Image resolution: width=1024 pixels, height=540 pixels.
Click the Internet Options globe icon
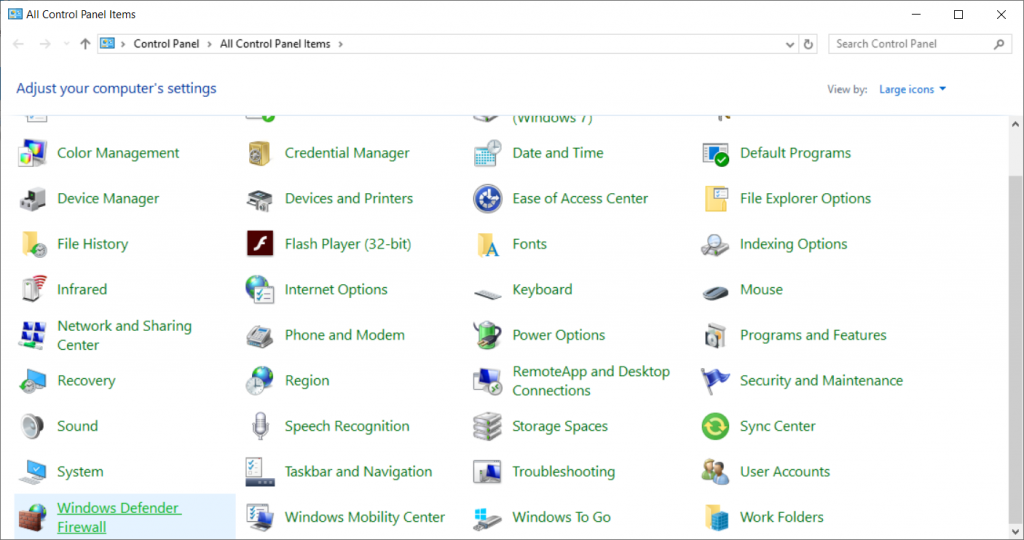259,289
